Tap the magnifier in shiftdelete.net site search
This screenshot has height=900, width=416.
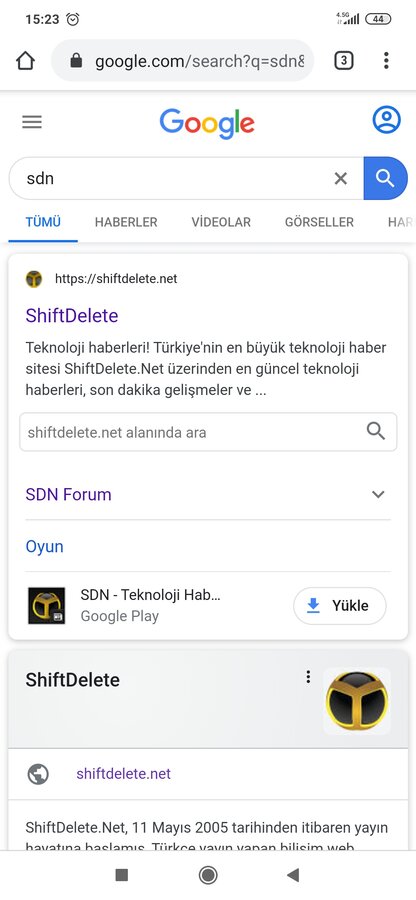click(376, 431)
